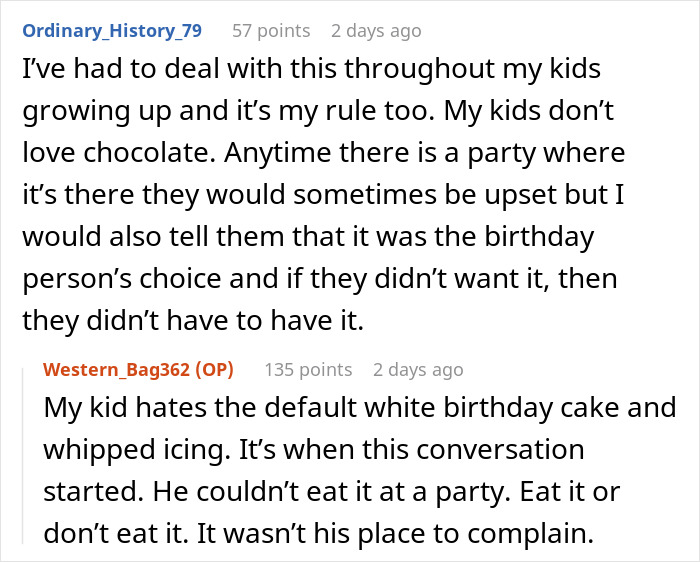Open the Western_Bag362 user profile
This screenshot has width=700, height=562.
click(x=122, y=370)
